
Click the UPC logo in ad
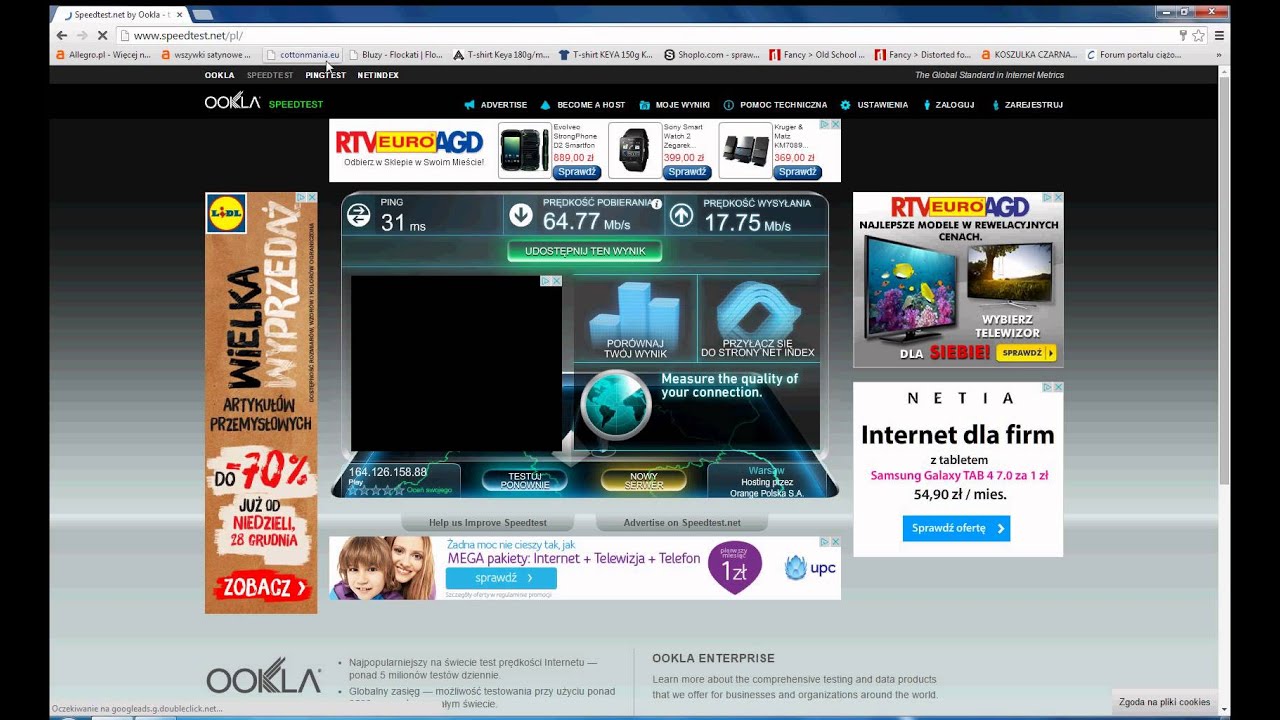pos(810,568)
